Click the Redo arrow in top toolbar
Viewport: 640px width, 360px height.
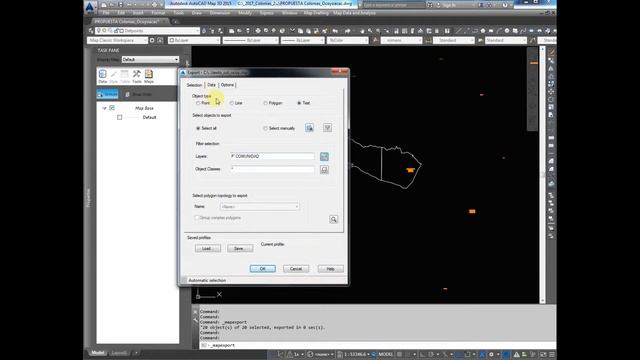347,31
